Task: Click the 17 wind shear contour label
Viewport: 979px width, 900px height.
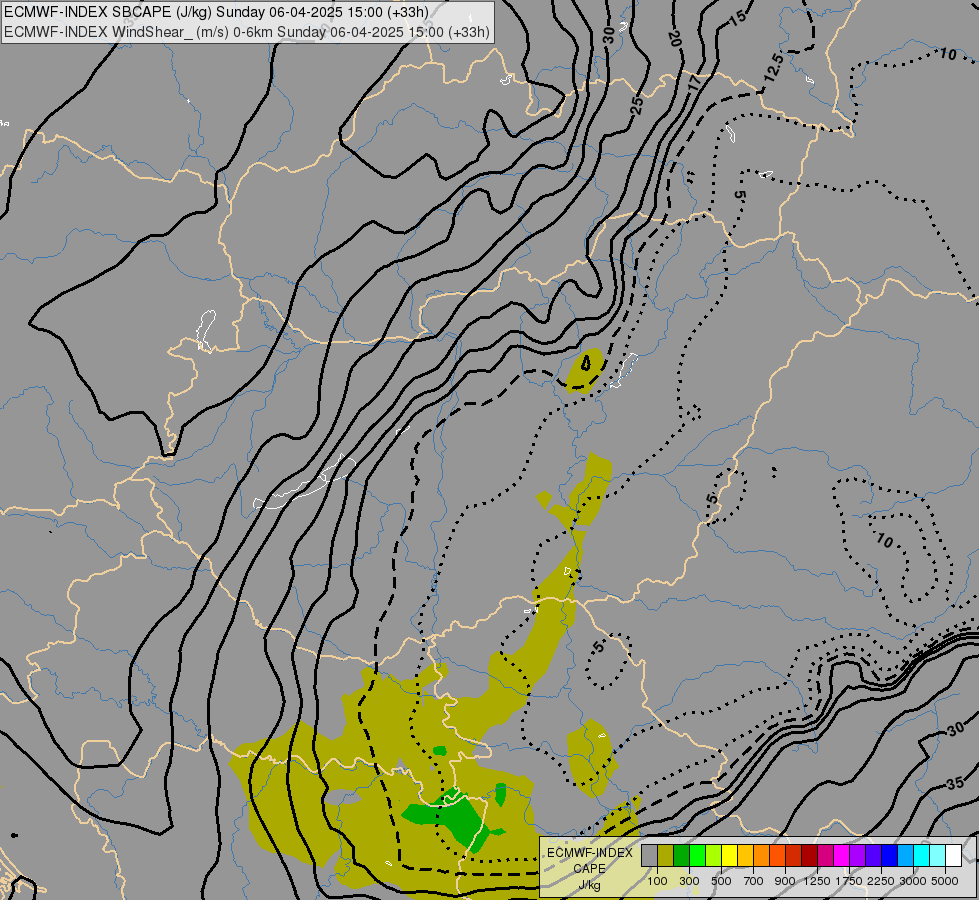Action: click(x=695, y=81)
